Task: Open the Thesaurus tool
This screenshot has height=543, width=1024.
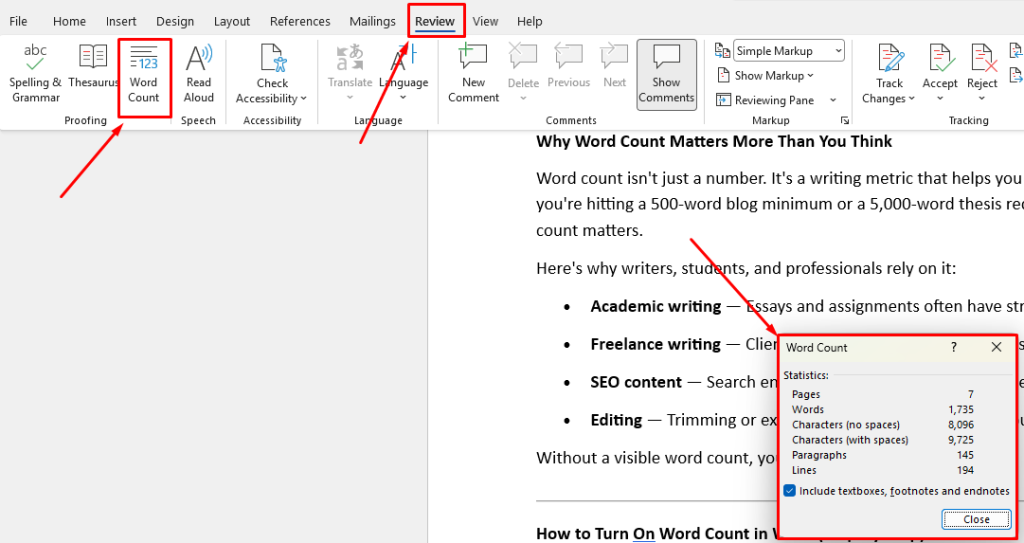Action: coord(93,66)
